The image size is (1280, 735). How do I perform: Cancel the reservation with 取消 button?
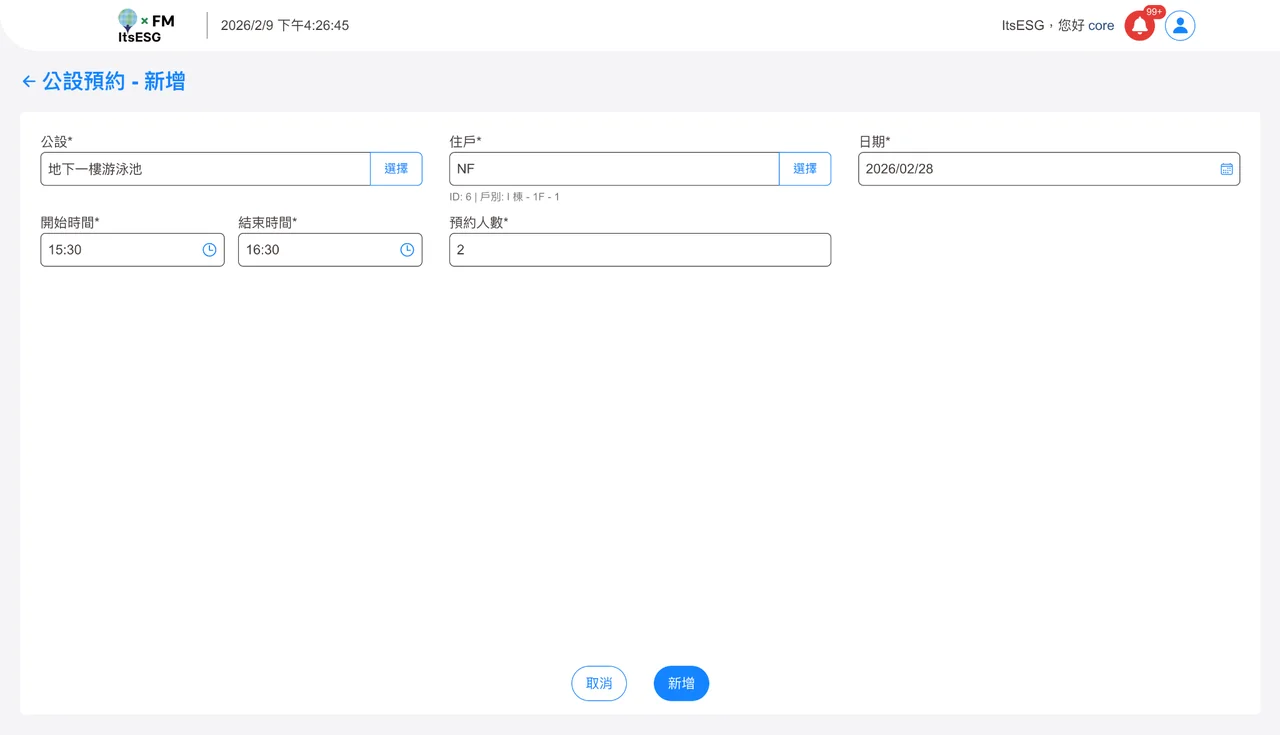(x=599, y=684)
